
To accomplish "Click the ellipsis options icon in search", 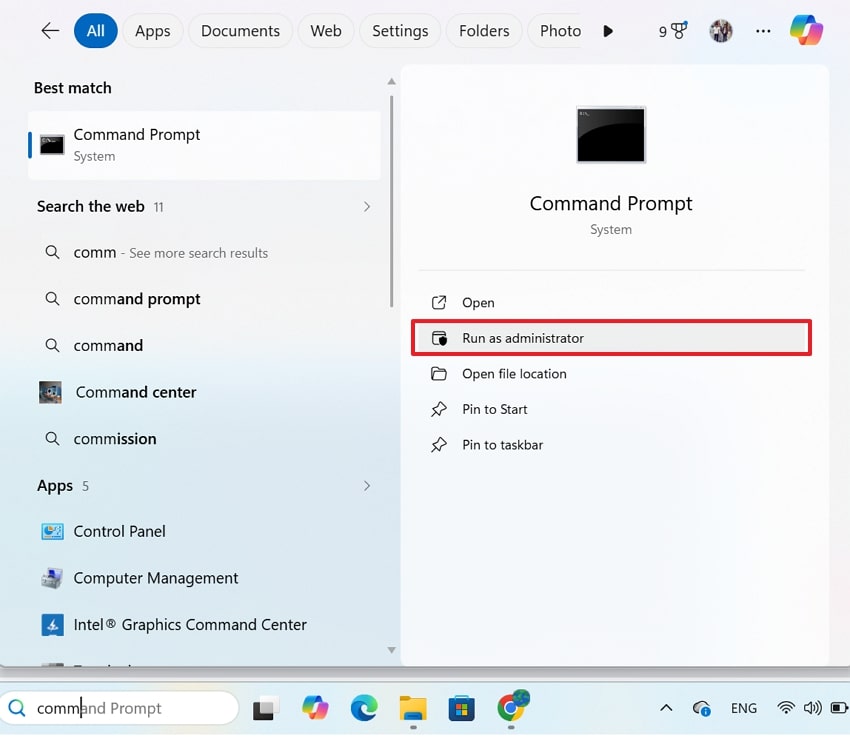I will (x=763, y=31).
